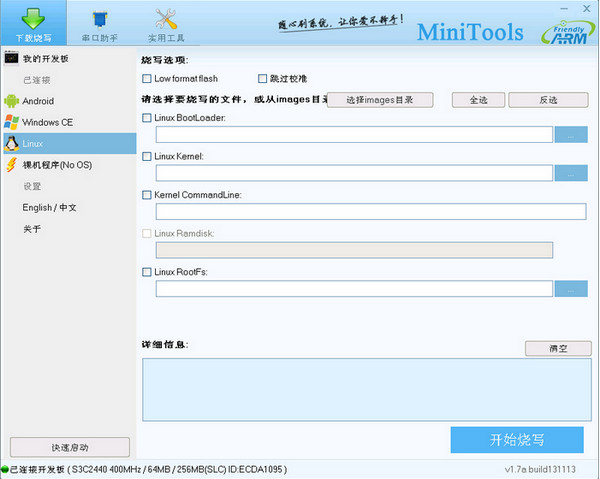The width and height of the screenshot is (600, 479).
Task: Click the Linux RootFs path field
Action: click(x=354, y=289)
